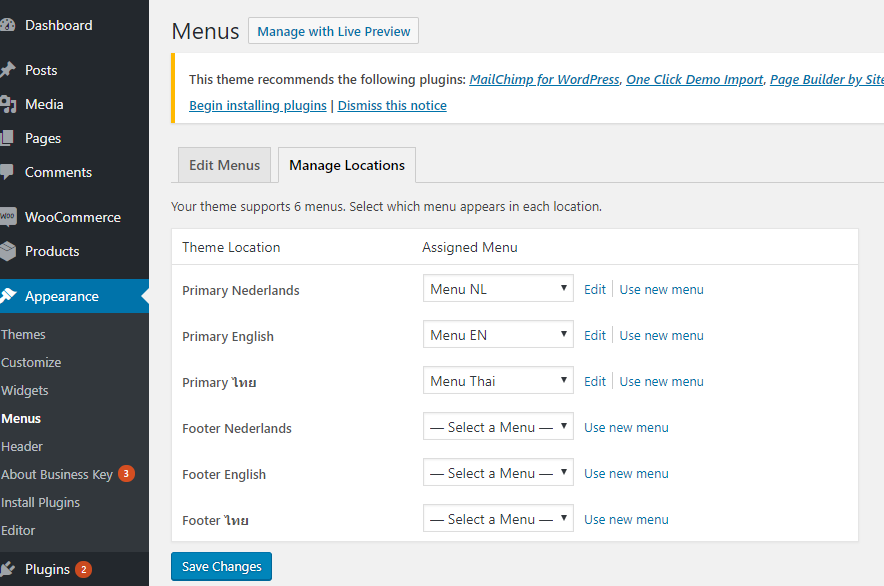Screen dimensions: 884x586
Task: Select the Manage Locations tab
Action: coord(347,165)
